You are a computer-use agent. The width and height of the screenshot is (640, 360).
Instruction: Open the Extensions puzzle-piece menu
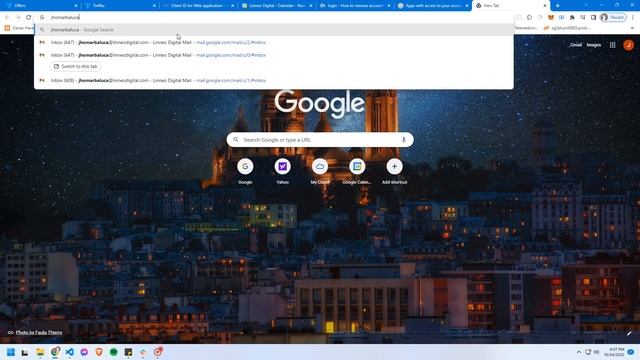click(x=572, y=18)
